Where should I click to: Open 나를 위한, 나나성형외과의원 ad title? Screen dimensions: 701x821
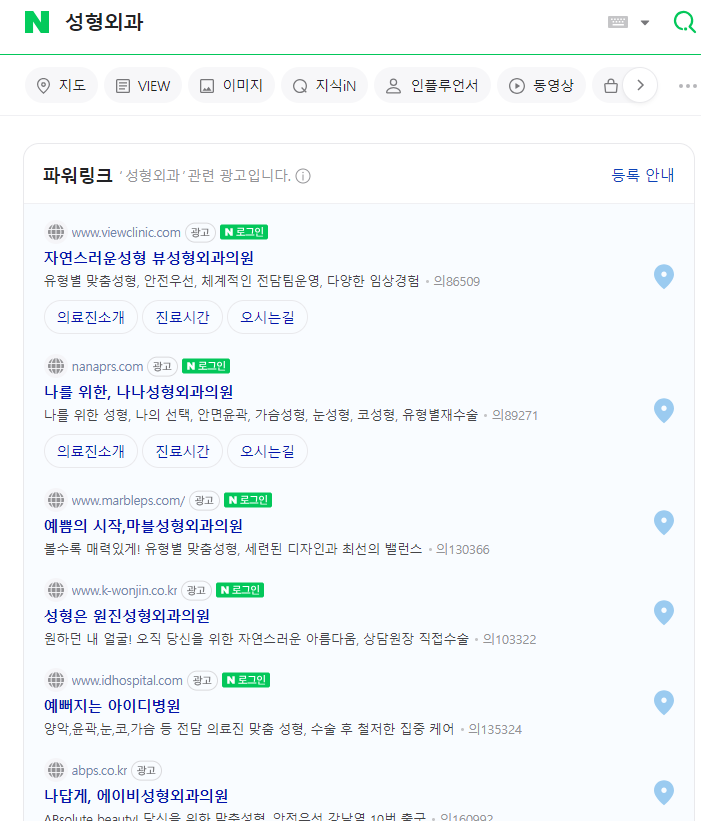(x=139, y=392)
